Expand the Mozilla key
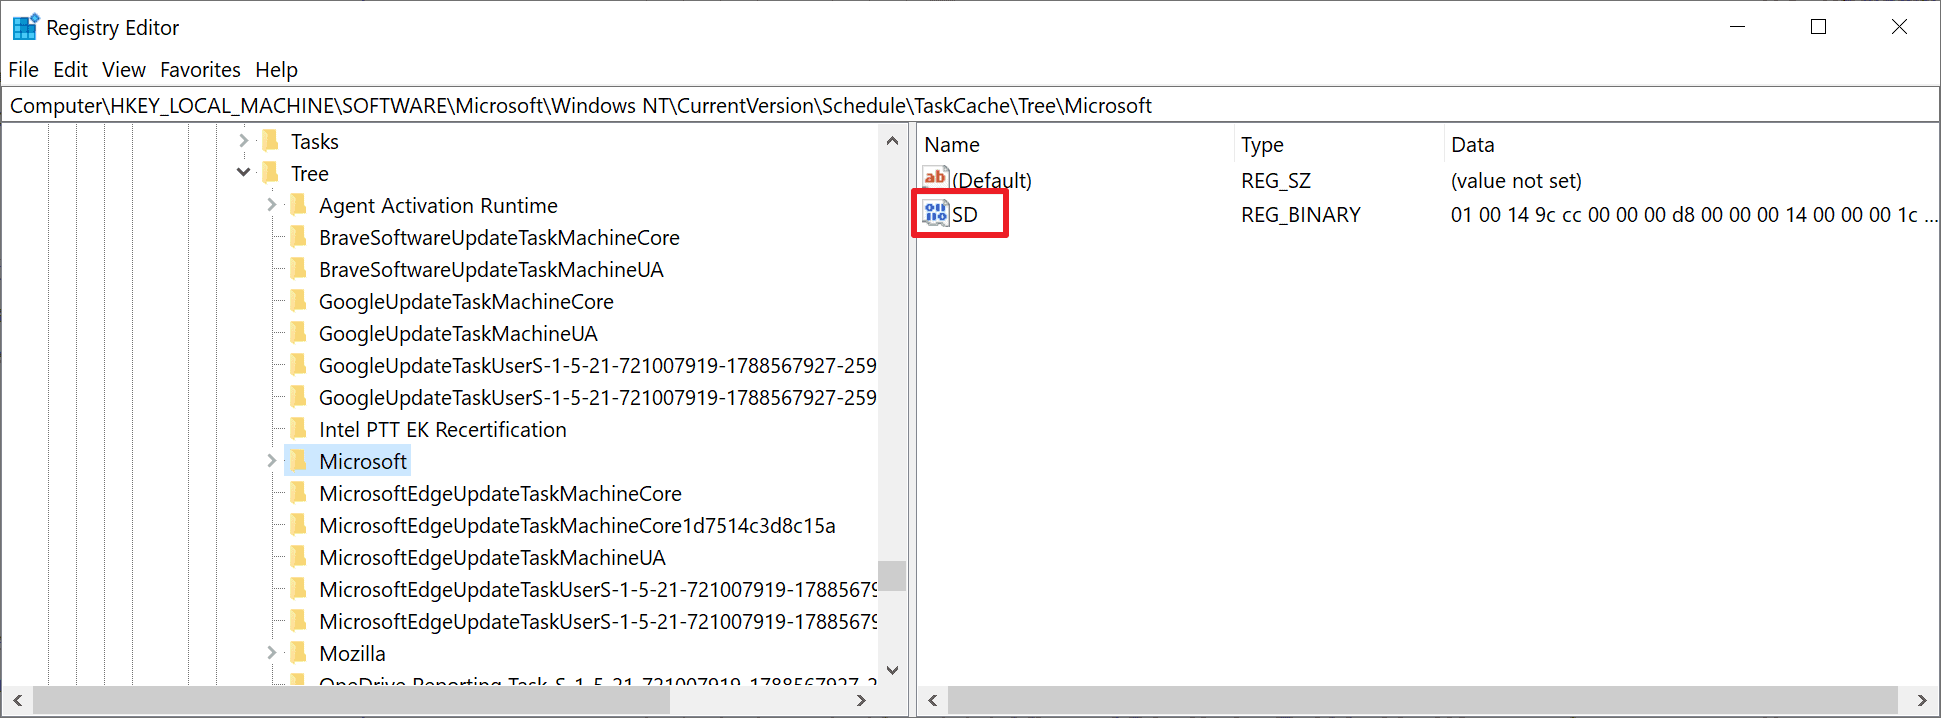Viewport: 1941px width, 718px height. point(271,653)
